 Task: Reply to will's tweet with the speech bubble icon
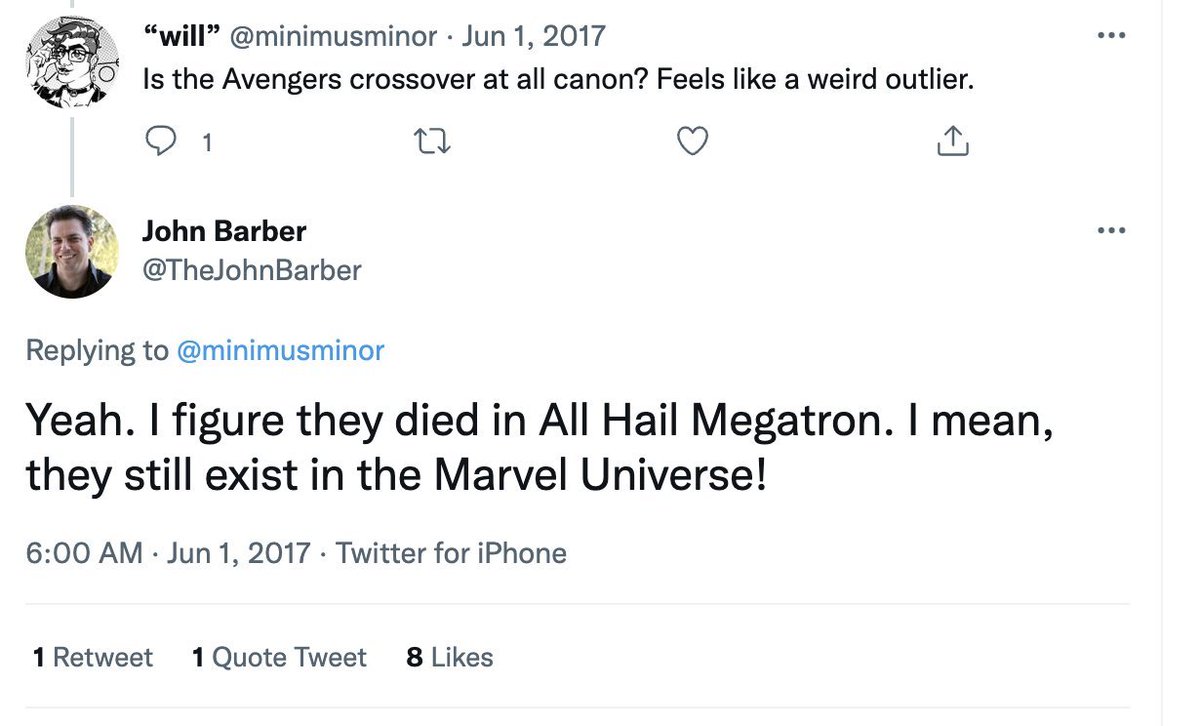(160, 143)
